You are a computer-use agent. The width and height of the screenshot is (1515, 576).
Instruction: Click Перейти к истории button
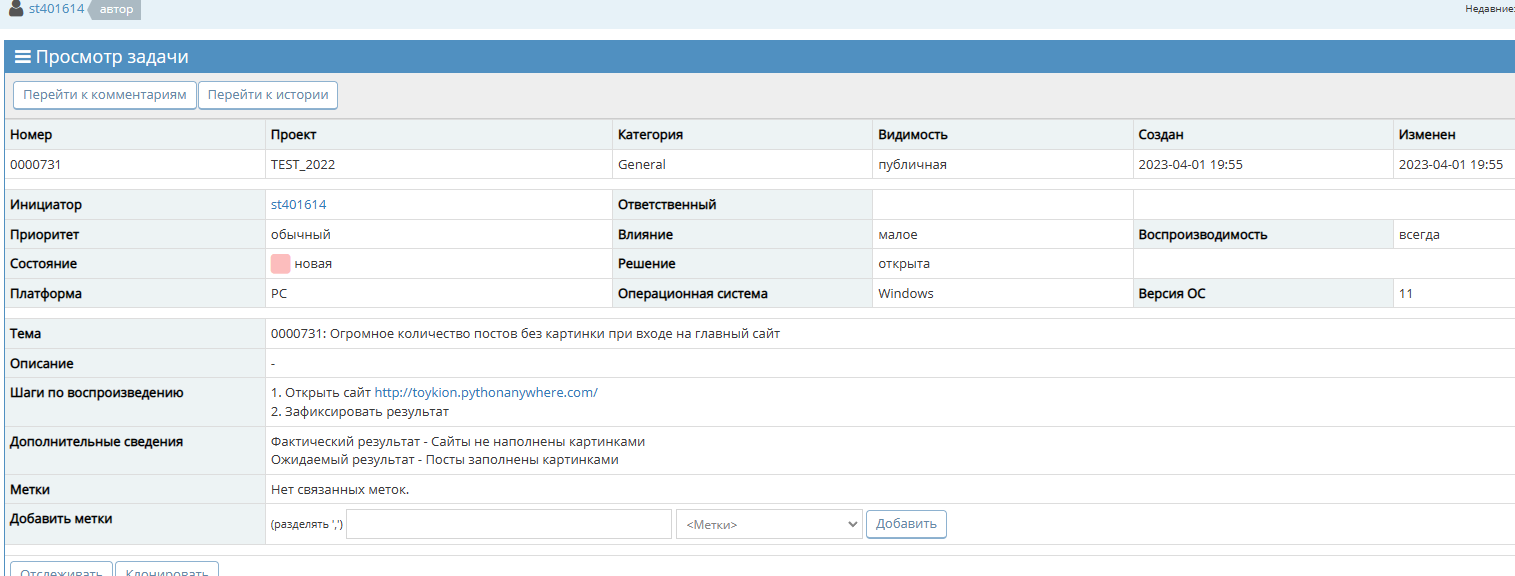268,95
